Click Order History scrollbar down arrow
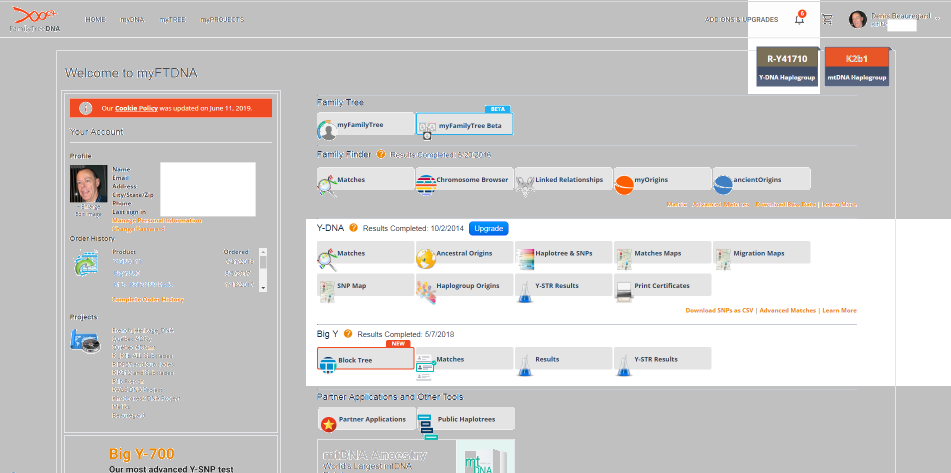951x473 pixels. coord(263,287)
